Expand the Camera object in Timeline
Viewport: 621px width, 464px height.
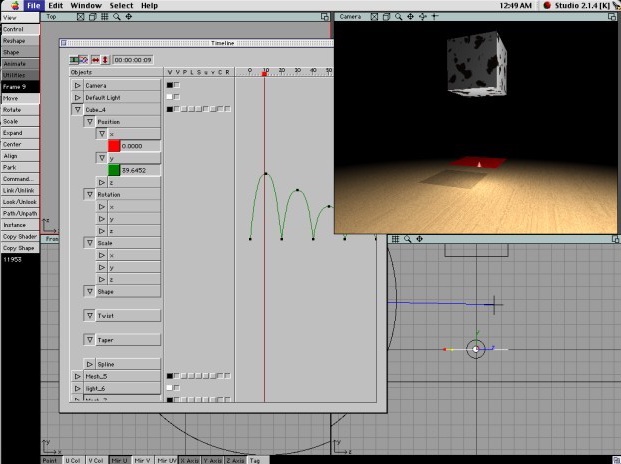point(78,86)
